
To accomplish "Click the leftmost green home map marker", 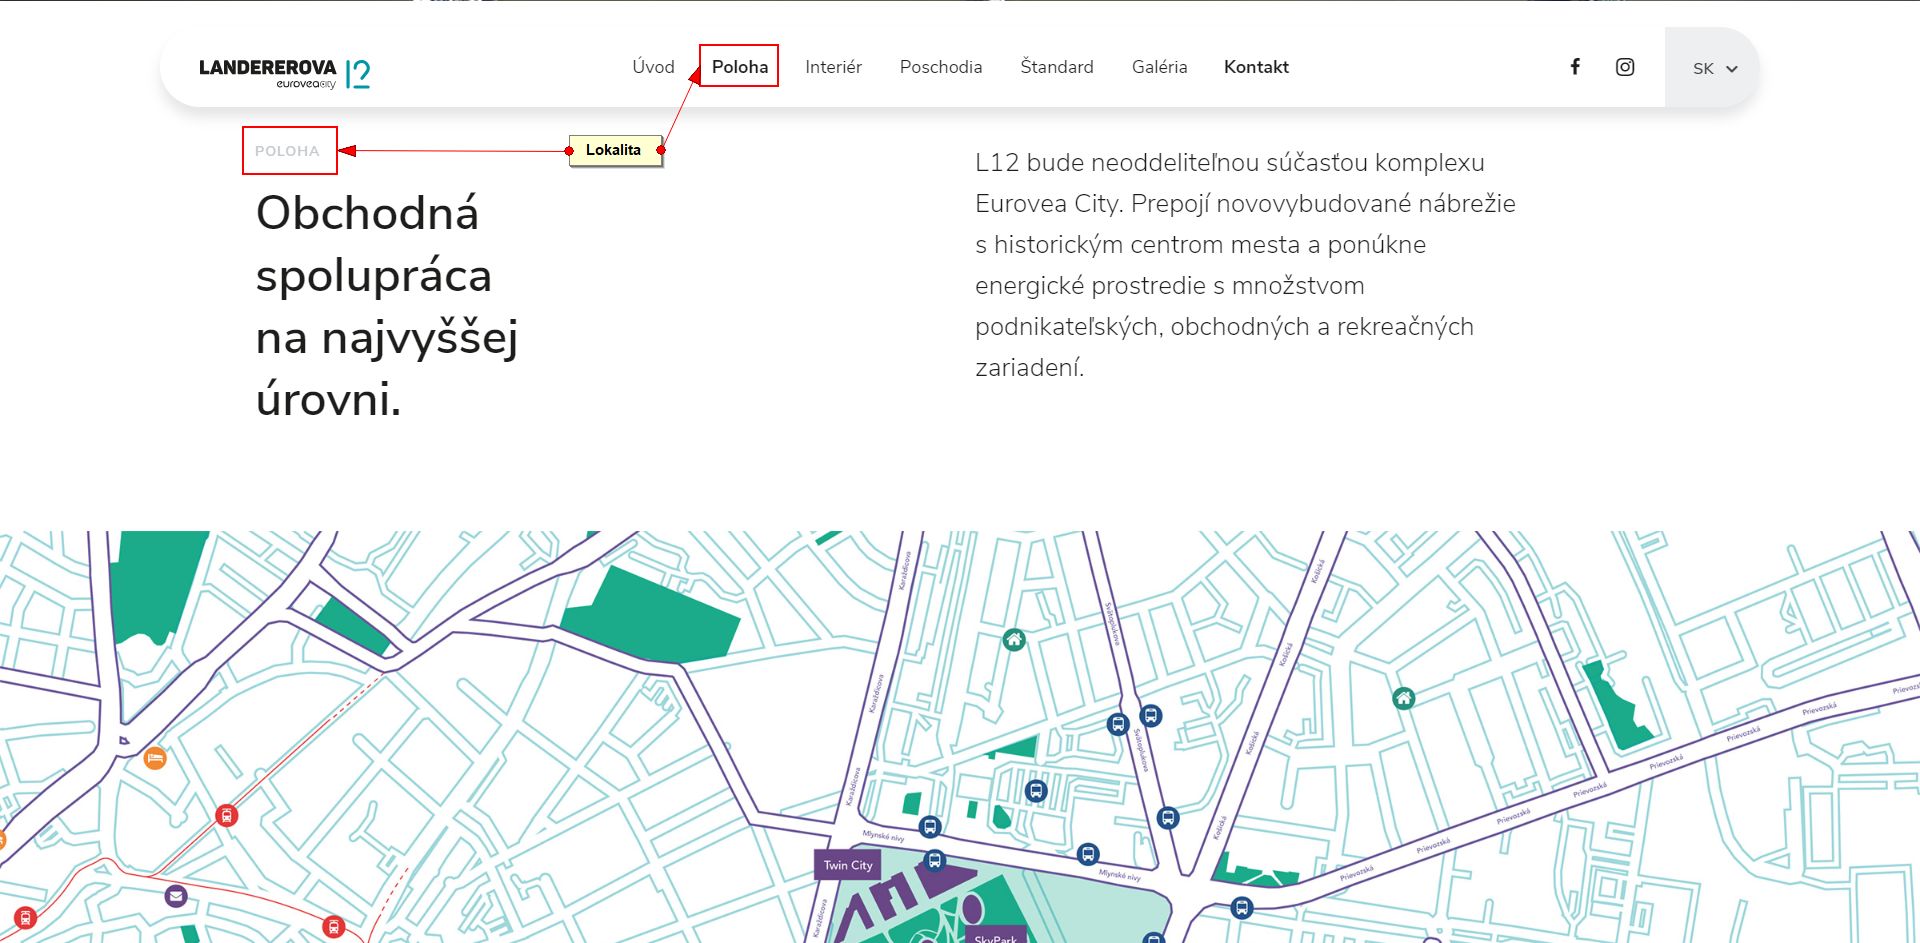I will pos(1014,640).
